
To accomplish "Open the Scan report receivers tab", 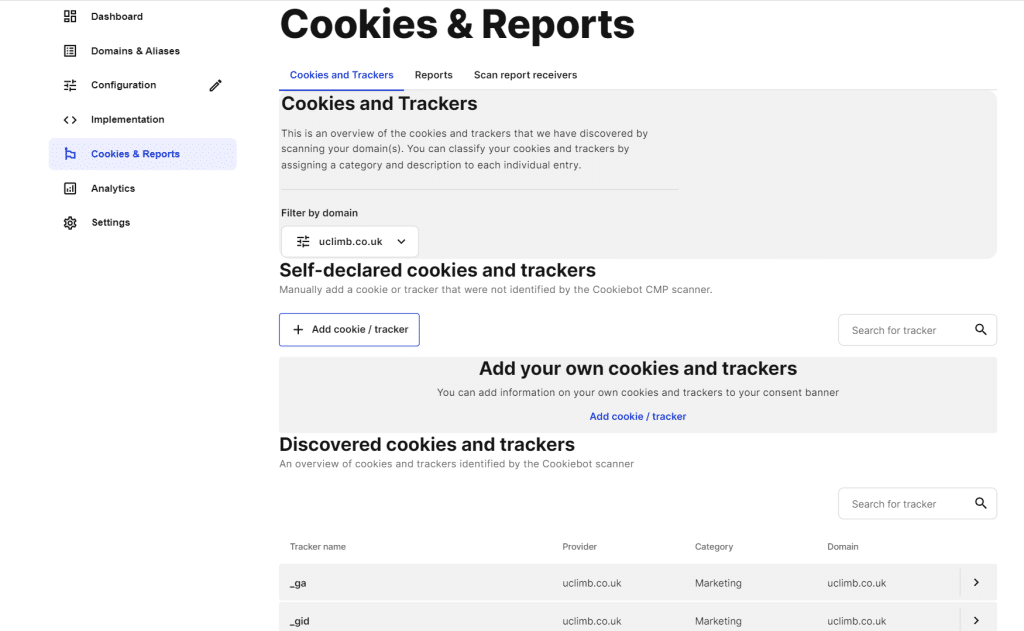I will tap(524, 74).
